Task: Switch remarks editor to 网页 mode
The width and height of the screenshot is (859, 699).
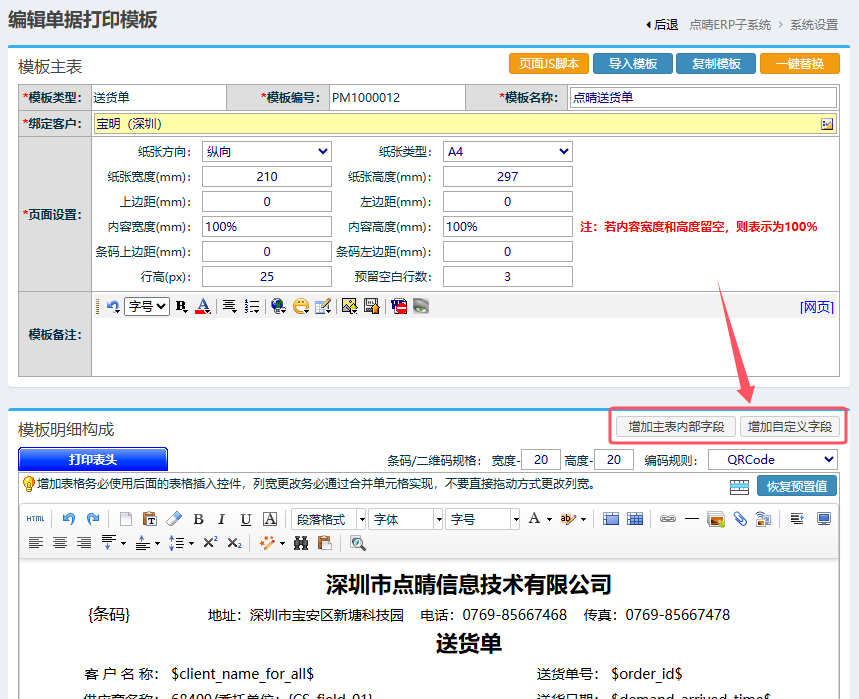Action: click(816, 307)
